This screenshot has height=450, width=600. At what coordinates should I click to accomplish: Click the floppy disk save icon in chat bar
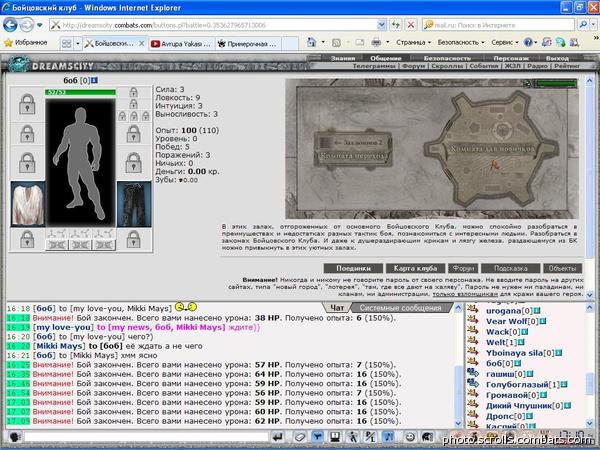(335, 437)
